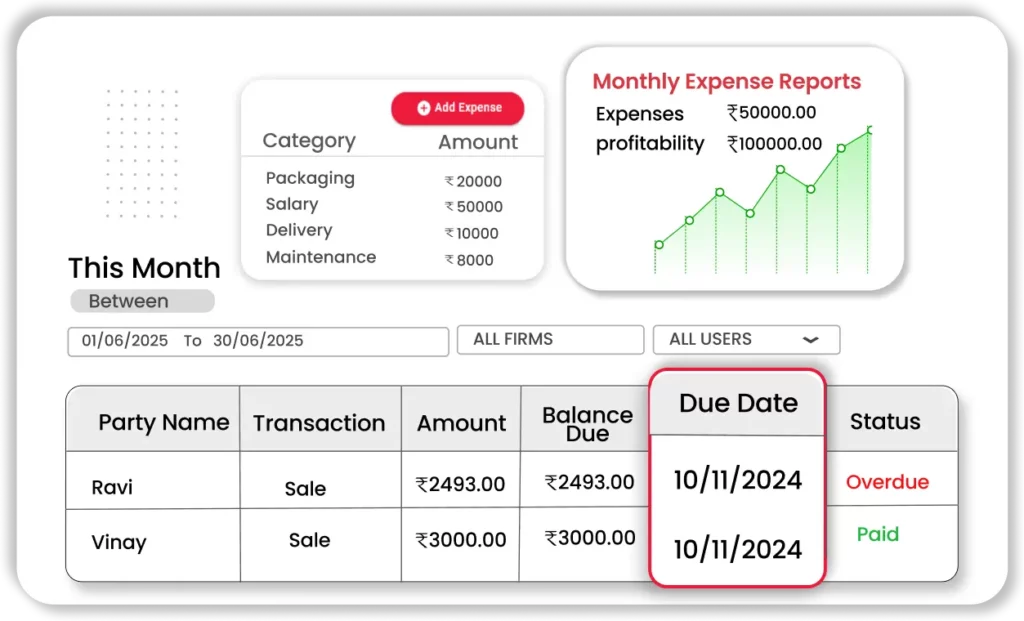1024x621 pixels.
Task: Click the Transaction column header
Action: [x=319, y=423]
